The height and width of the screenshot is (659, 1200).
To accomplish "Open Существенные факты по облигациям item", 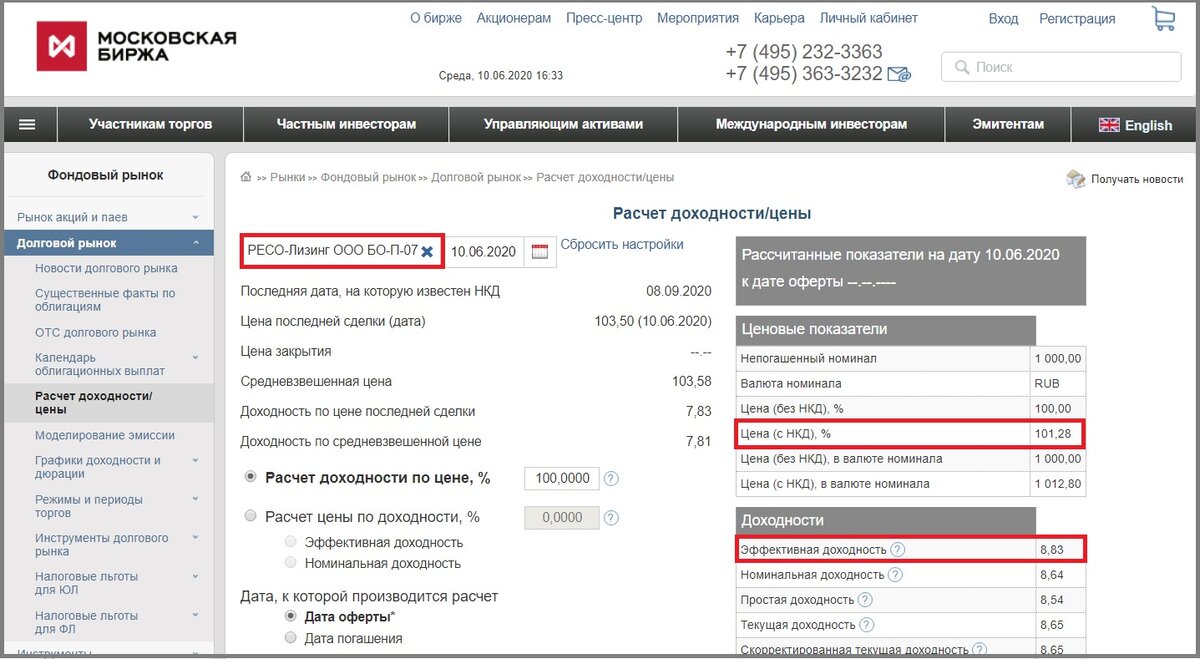I will (x=105, y=300).
